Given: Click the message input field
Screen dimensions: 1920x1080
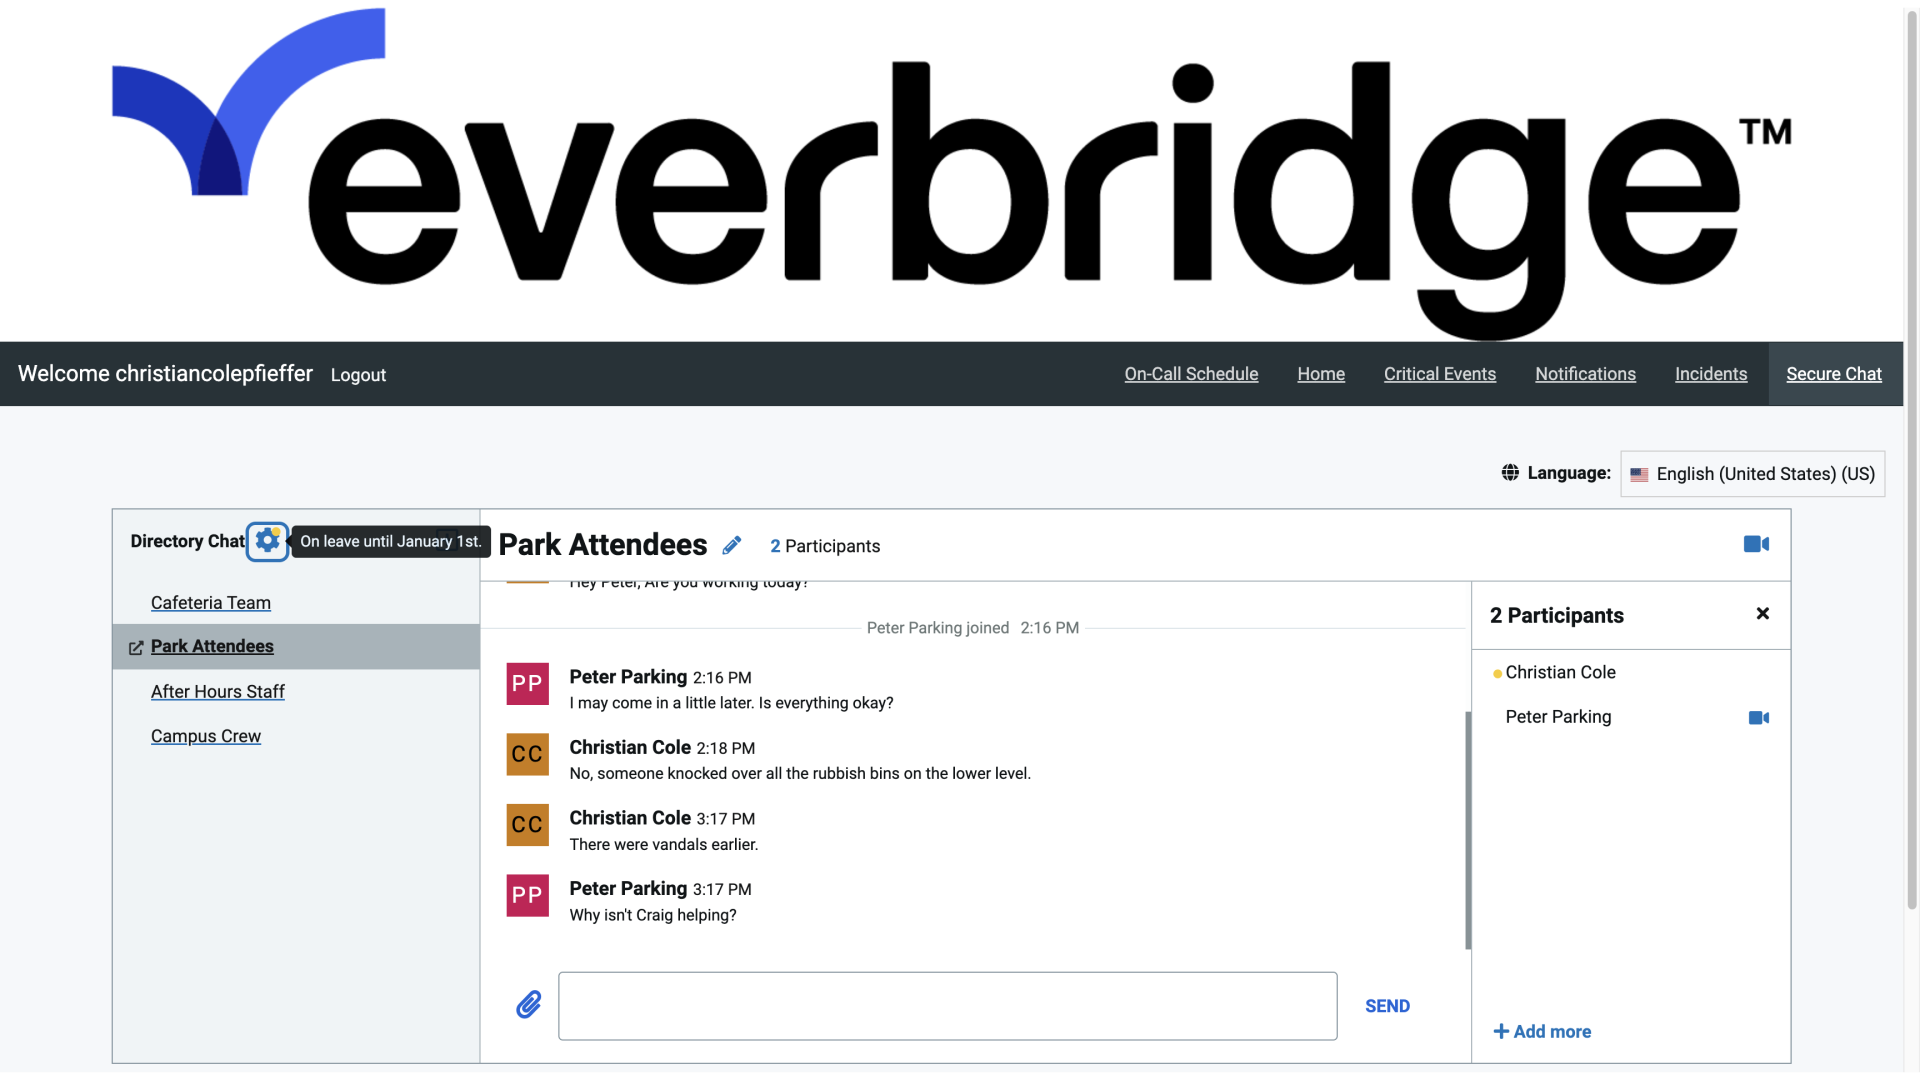Looking at the screenshot, I should [x=946, y=1005].
